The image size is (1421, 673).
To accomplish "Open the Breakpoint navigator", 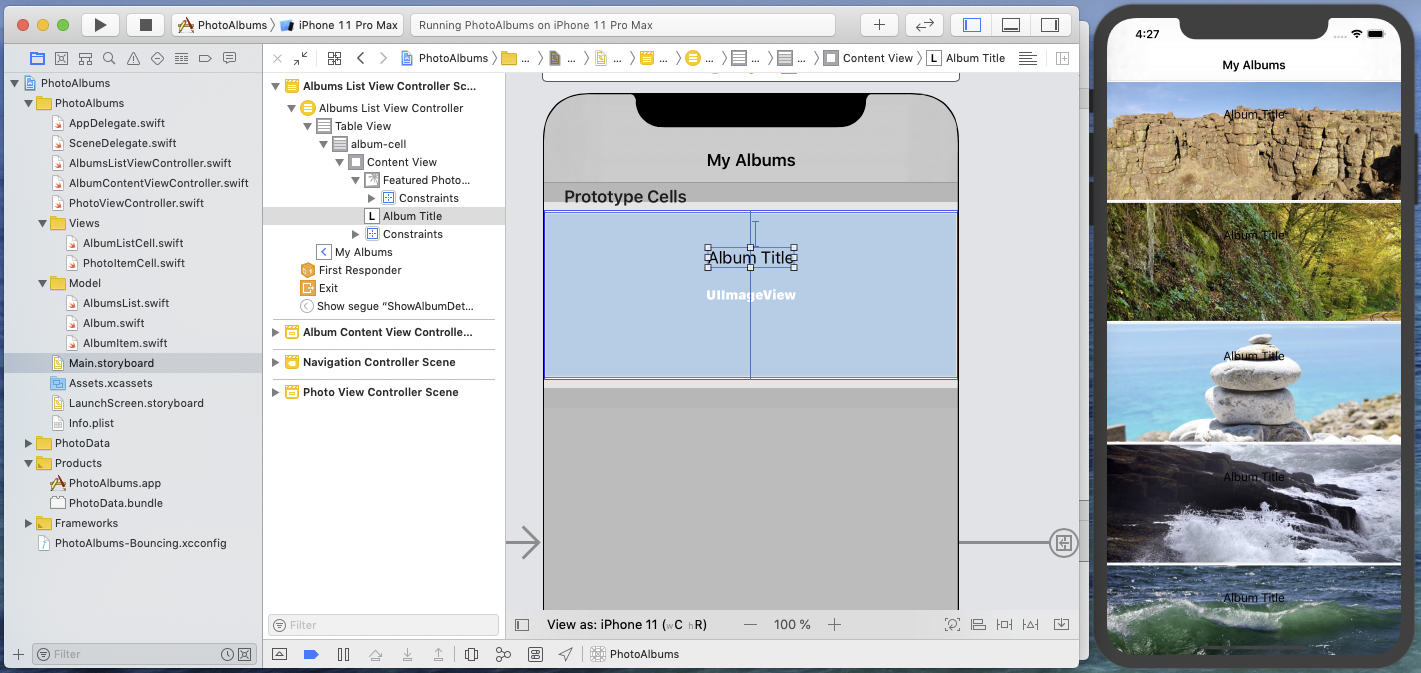I will tap(205, 58).
